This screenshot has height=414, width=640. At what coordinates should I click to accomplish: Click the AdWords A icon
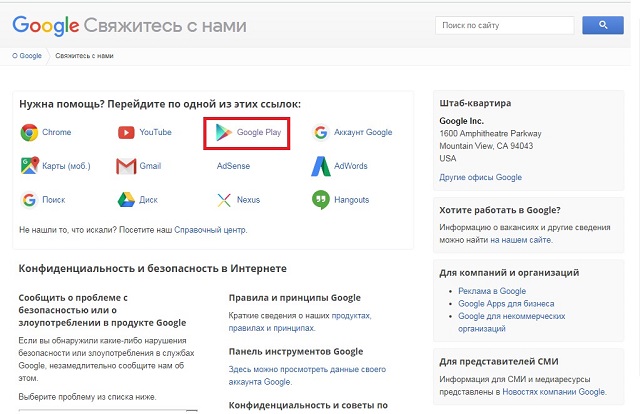(x=321, y=166)
